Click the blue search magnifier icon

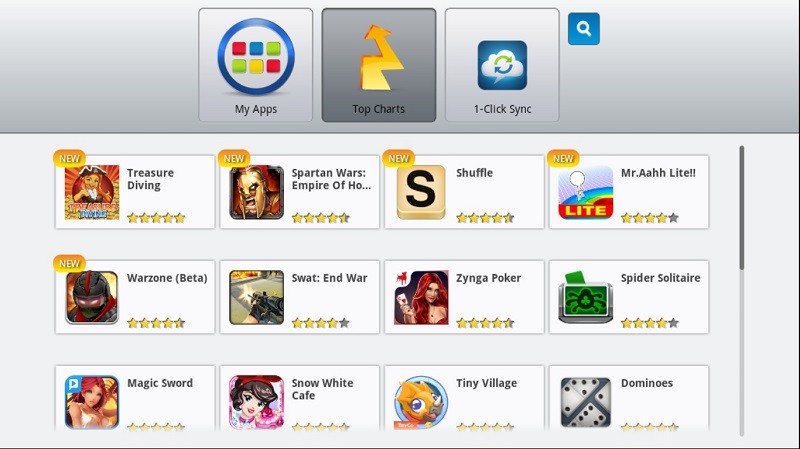pos(584,29)
